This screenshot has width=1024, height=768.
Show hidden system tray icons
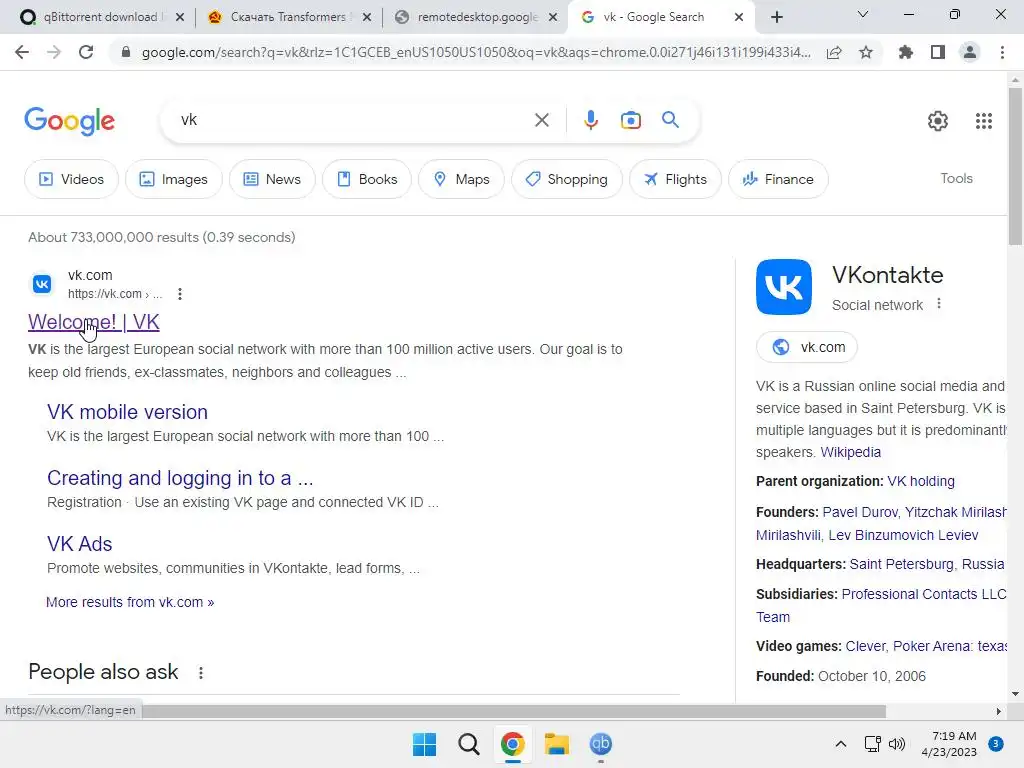[x=841, y=744]
